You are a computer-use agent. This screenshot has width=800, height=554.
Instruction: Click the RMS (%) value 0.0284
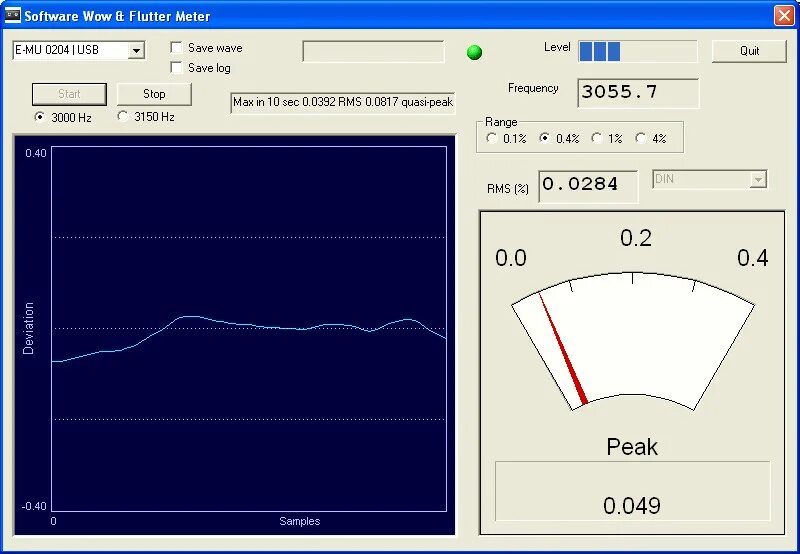pos(588,186)
